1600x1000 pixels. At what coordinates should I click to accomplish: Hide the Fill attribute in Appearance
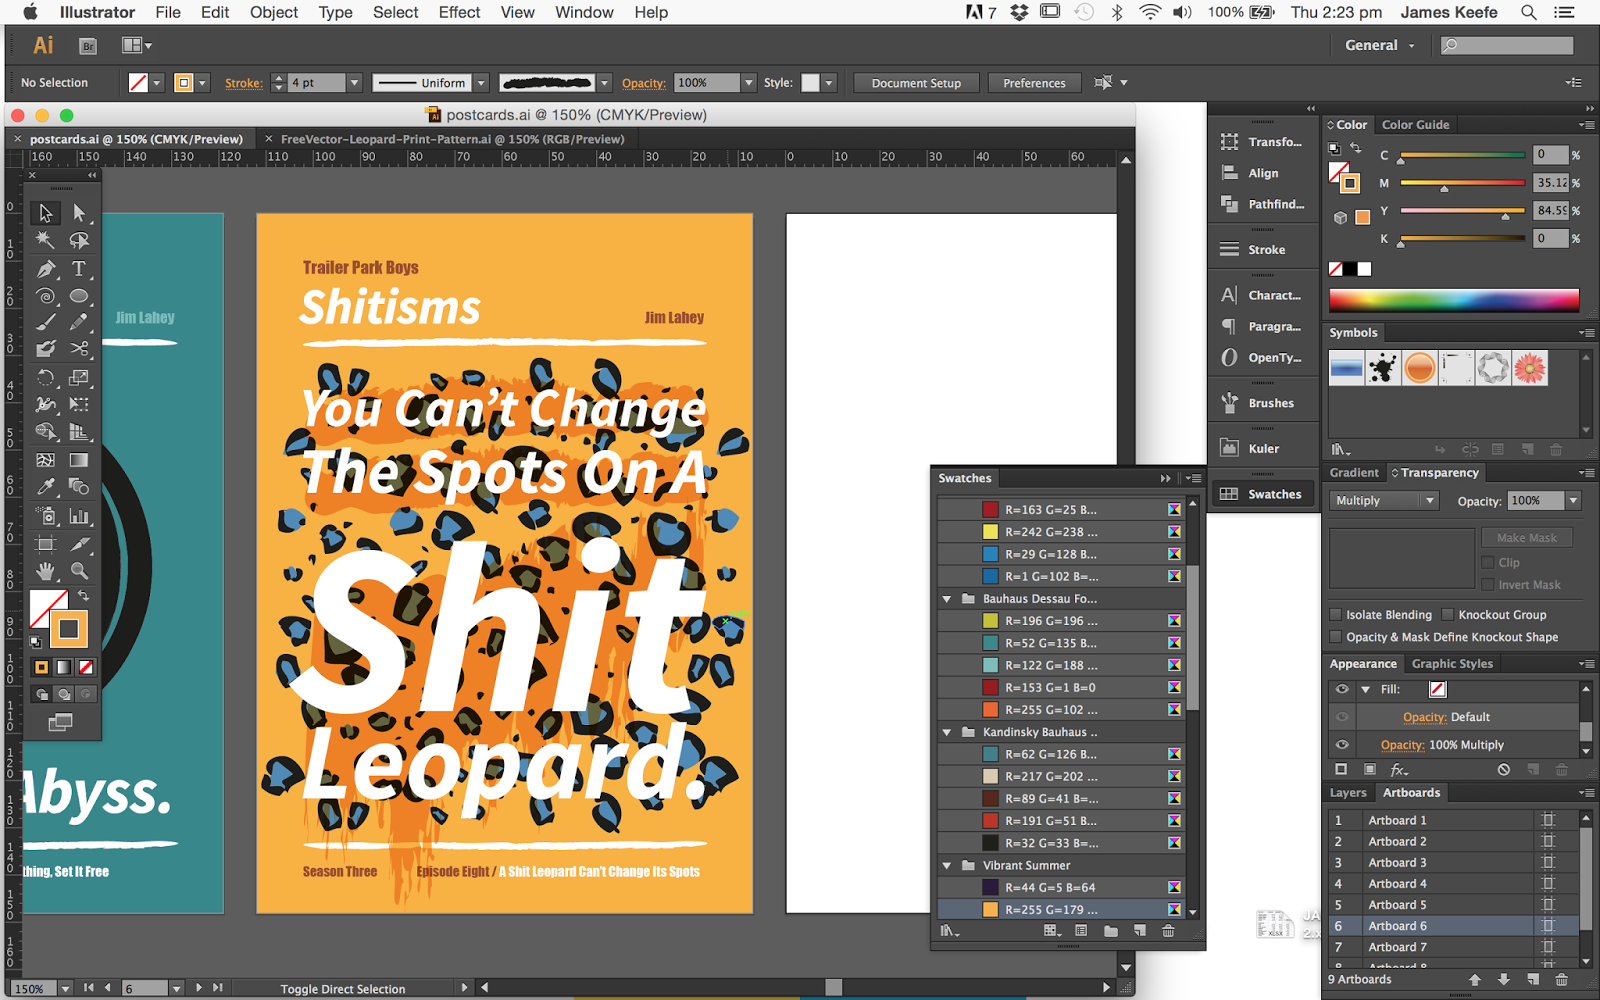click(1342, 689)
